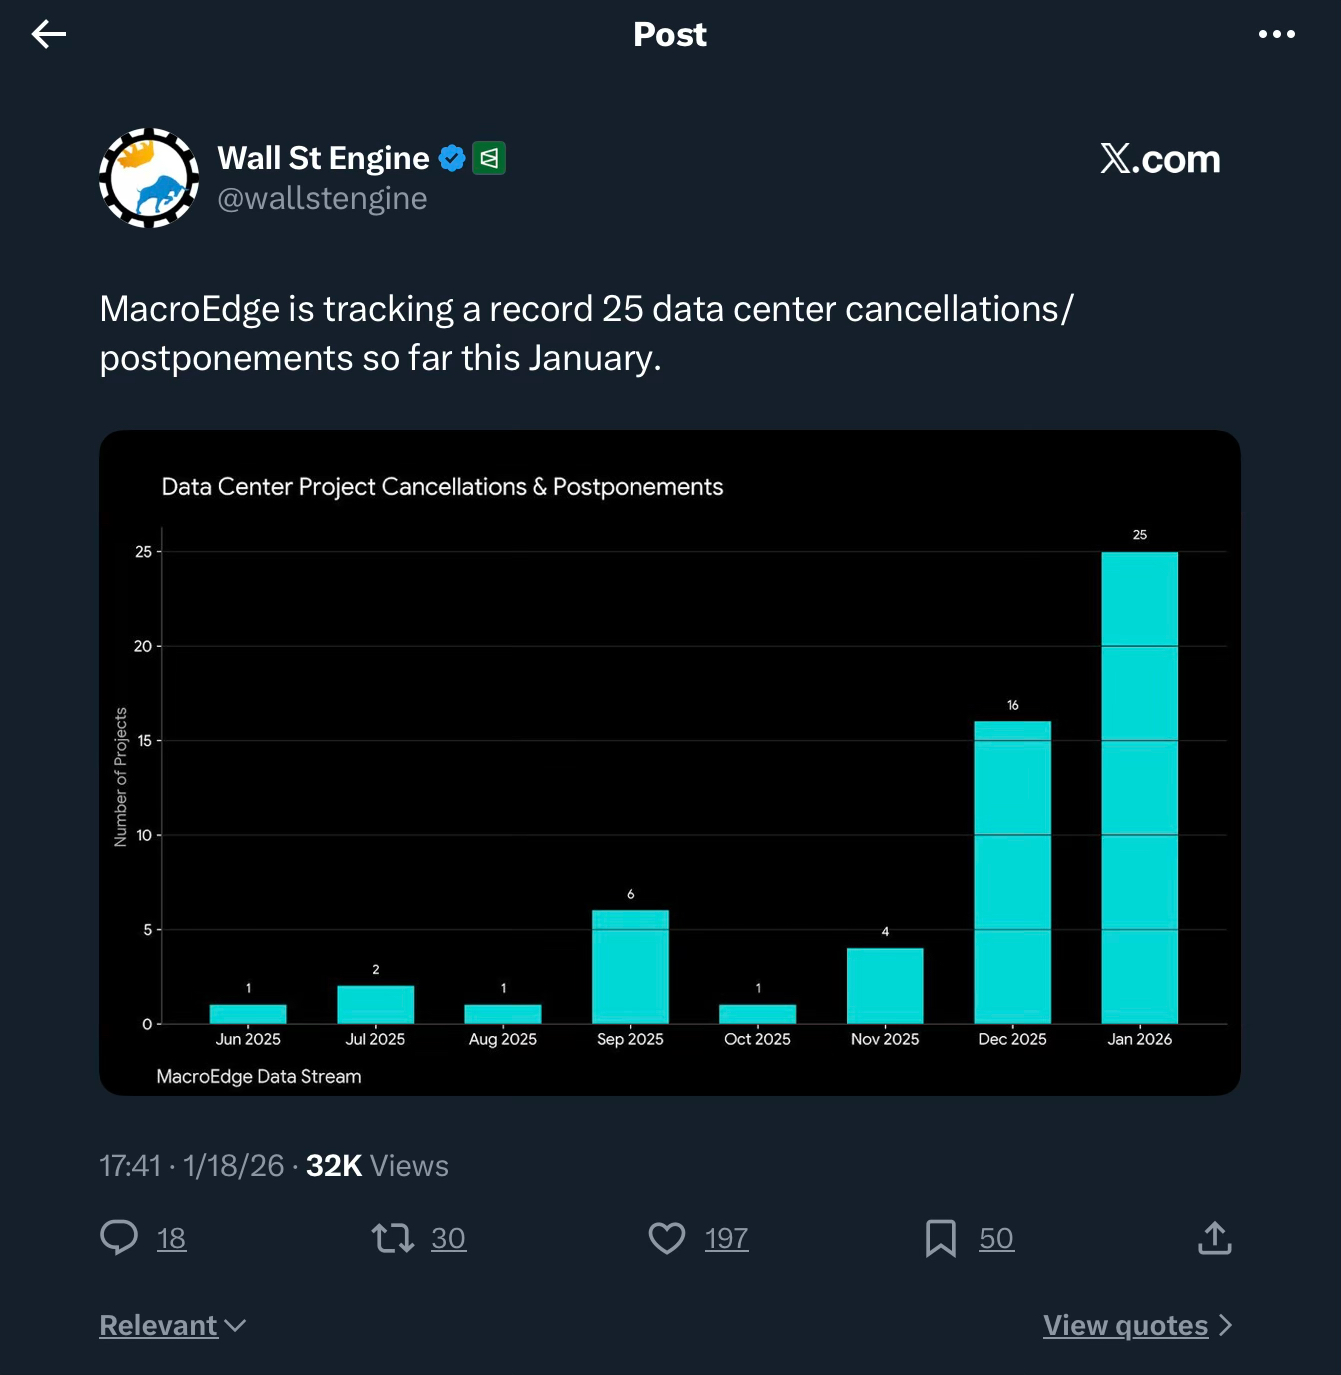This screenshot has width=1341, height=1375.
Task: Click the blue verified checkmark badge
Action: click(x=452, y=158)
